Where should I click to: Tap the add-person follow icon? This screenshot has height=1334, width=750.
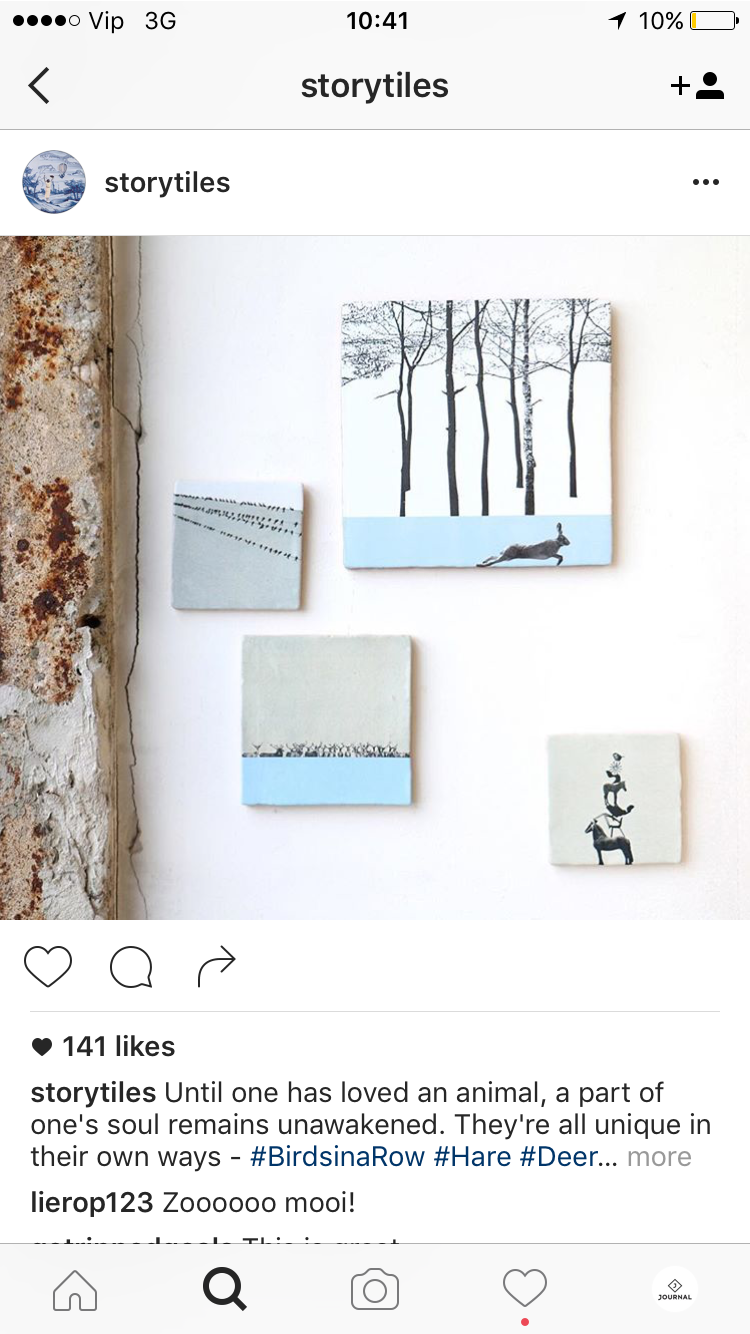[x=697, y=86]
